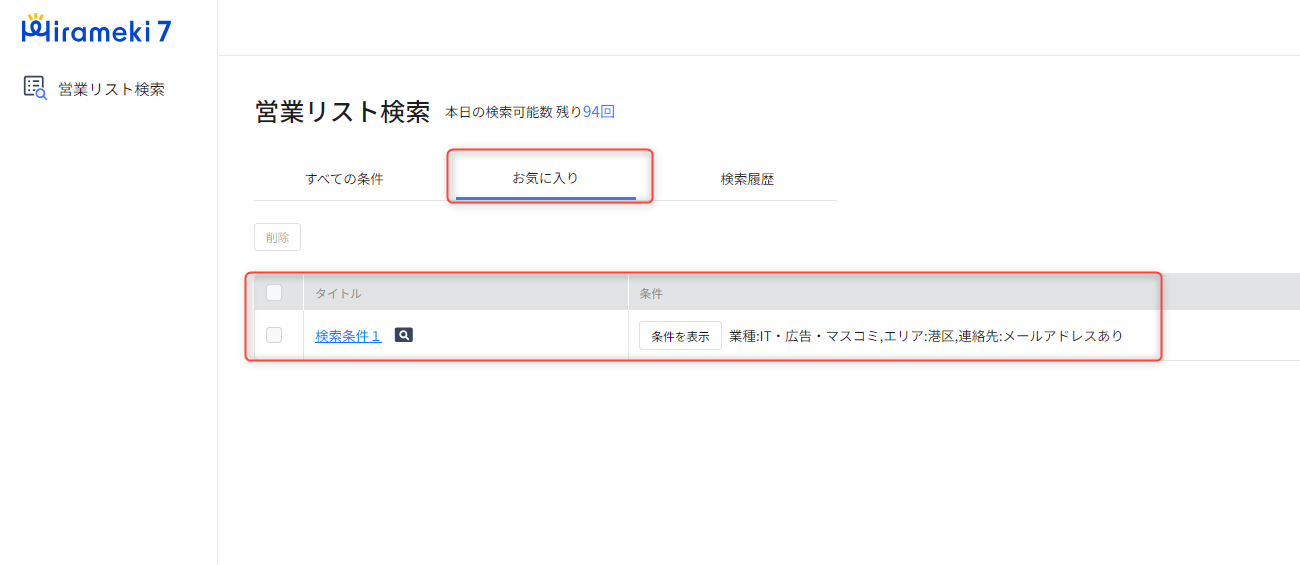
Task: Select the お気に入り tab
Action: click(545, 178)
